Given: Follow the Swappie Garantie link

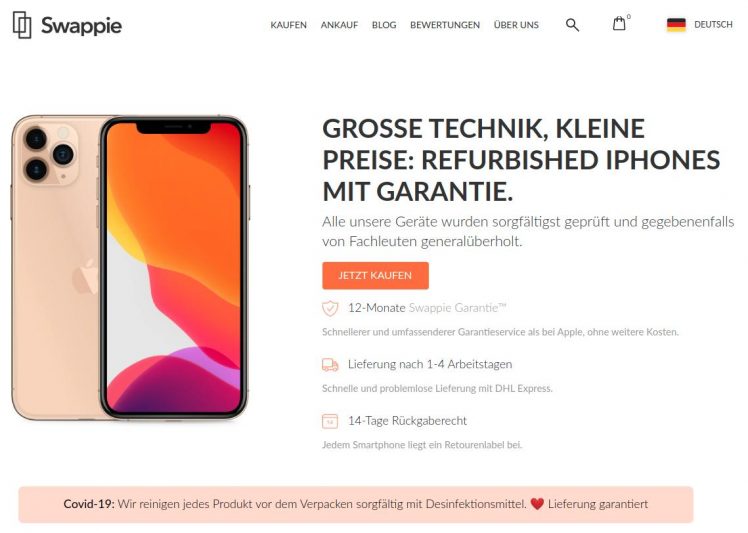Looking at the screenshot, I should coord(457,308).
